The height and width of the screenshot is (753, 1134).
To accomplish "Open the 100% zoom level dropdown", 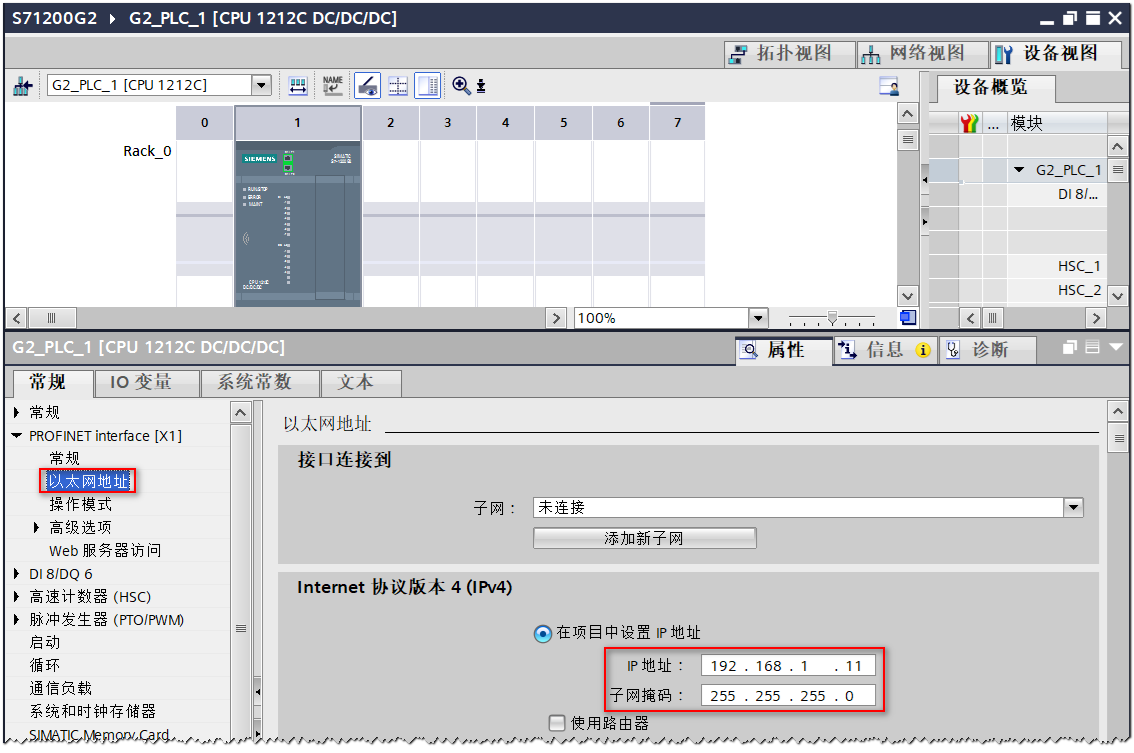I will (x=757, y=317).
